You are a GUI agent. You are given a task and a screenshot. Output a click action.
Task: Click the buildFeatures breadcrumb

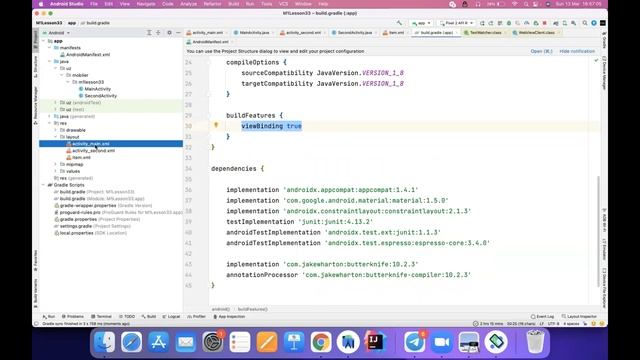coord(252,309)
